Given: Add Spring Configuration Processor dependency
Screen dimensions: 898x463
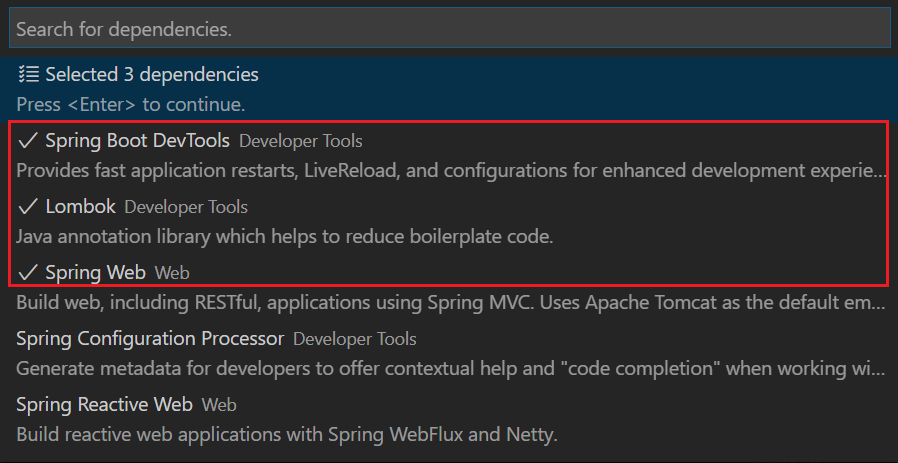Looking at the screenshot, I should 150,339.
